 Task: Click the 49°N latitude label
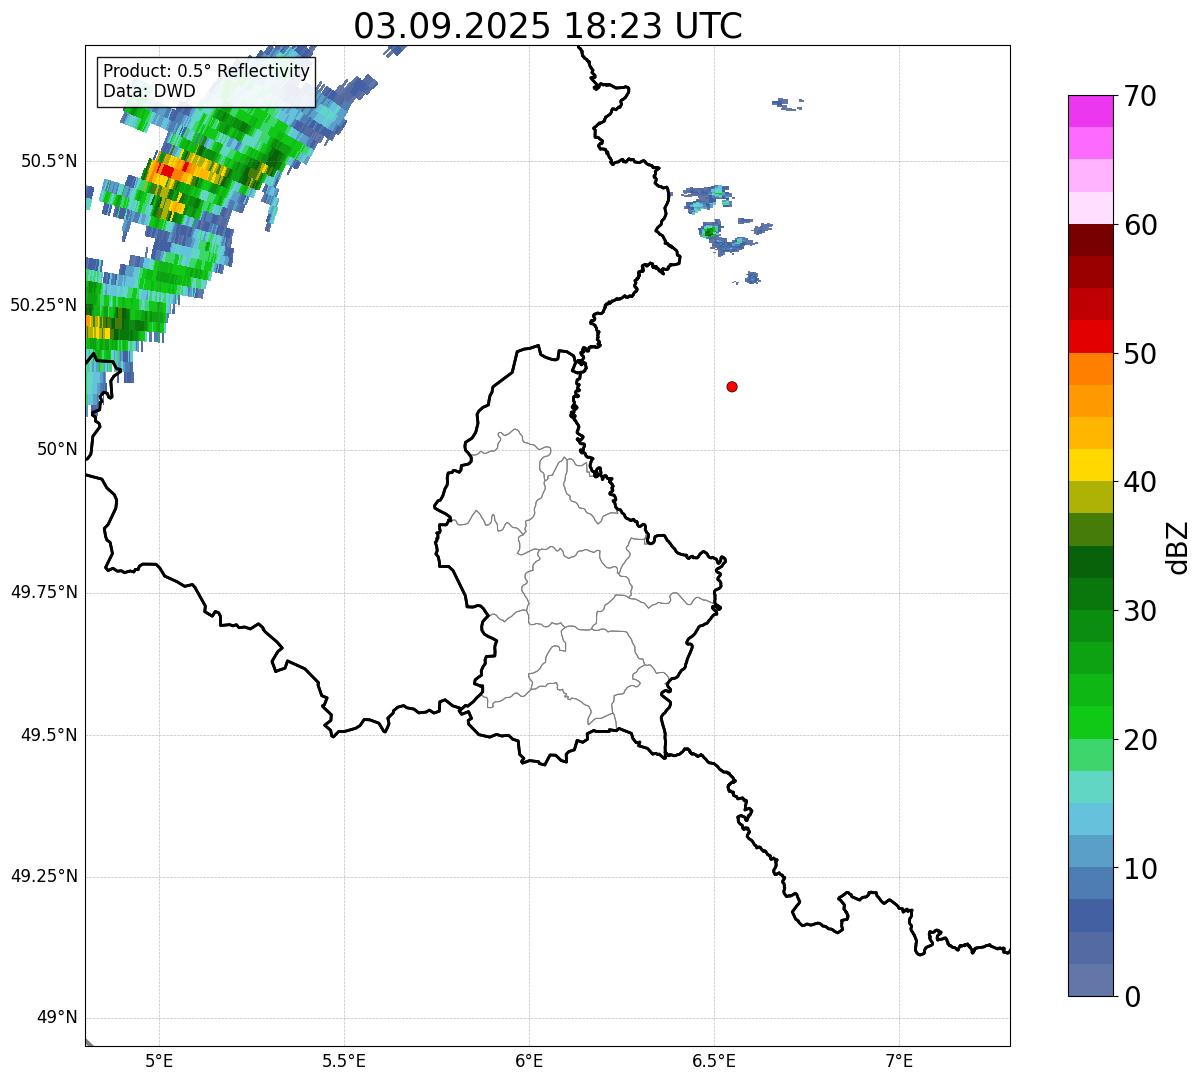coord(57,1018)
